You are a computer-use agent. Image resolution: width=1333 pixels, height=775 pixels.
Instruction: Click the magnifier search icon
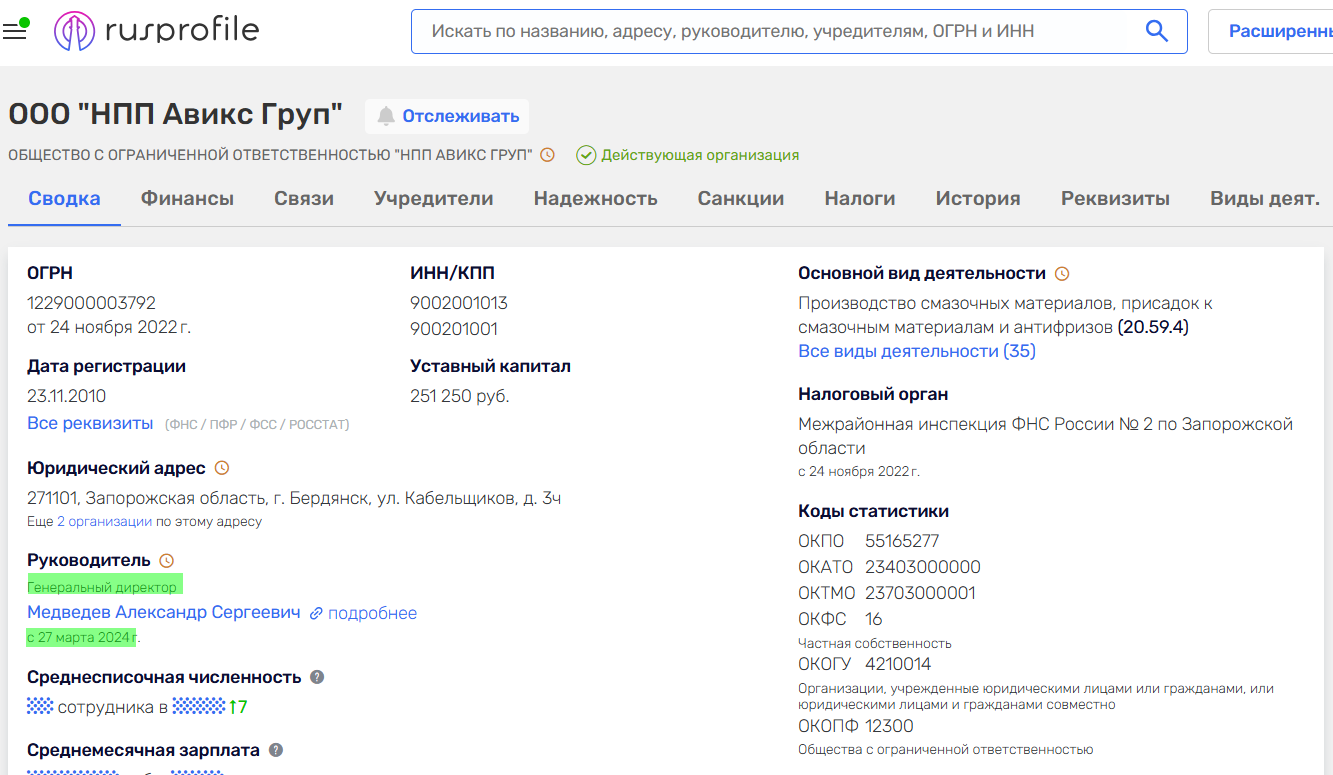tap(1156, 31)
